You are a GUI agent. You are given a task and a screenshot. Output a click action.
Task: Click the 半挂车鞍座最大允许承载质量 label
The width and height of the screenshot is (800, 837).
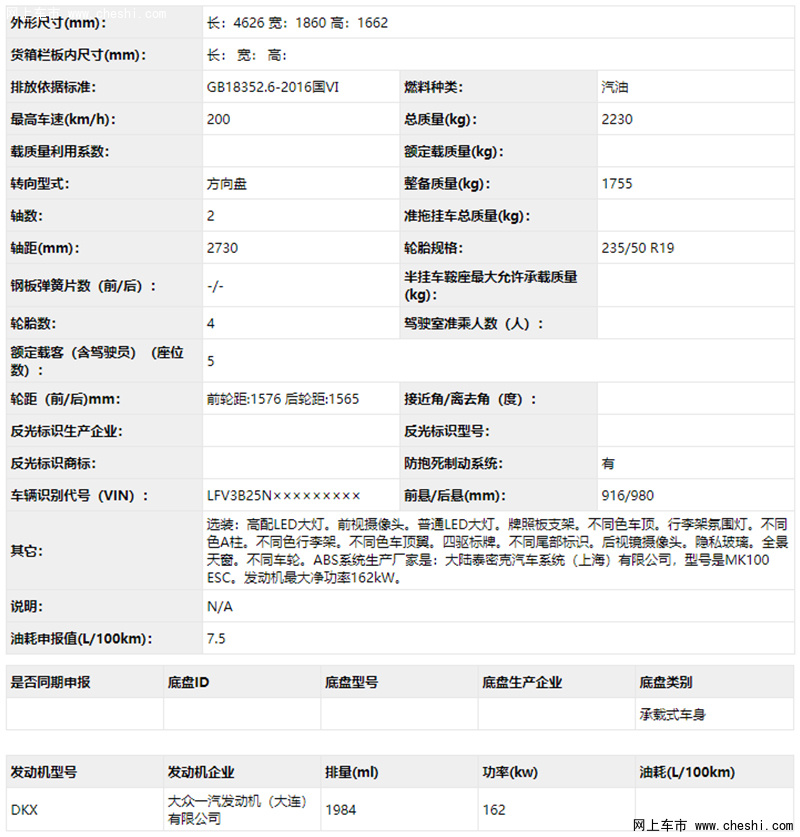click(490, 286)
